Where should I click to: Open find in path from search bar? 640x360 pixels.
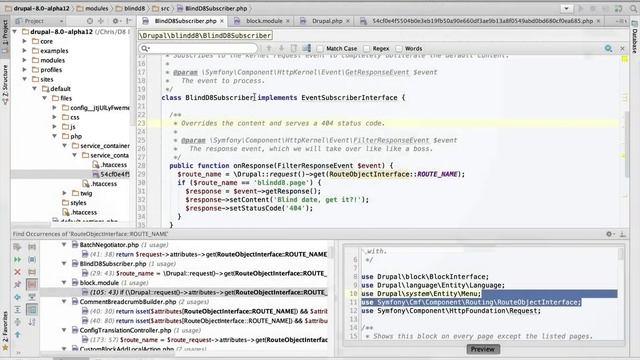(608, 49)
